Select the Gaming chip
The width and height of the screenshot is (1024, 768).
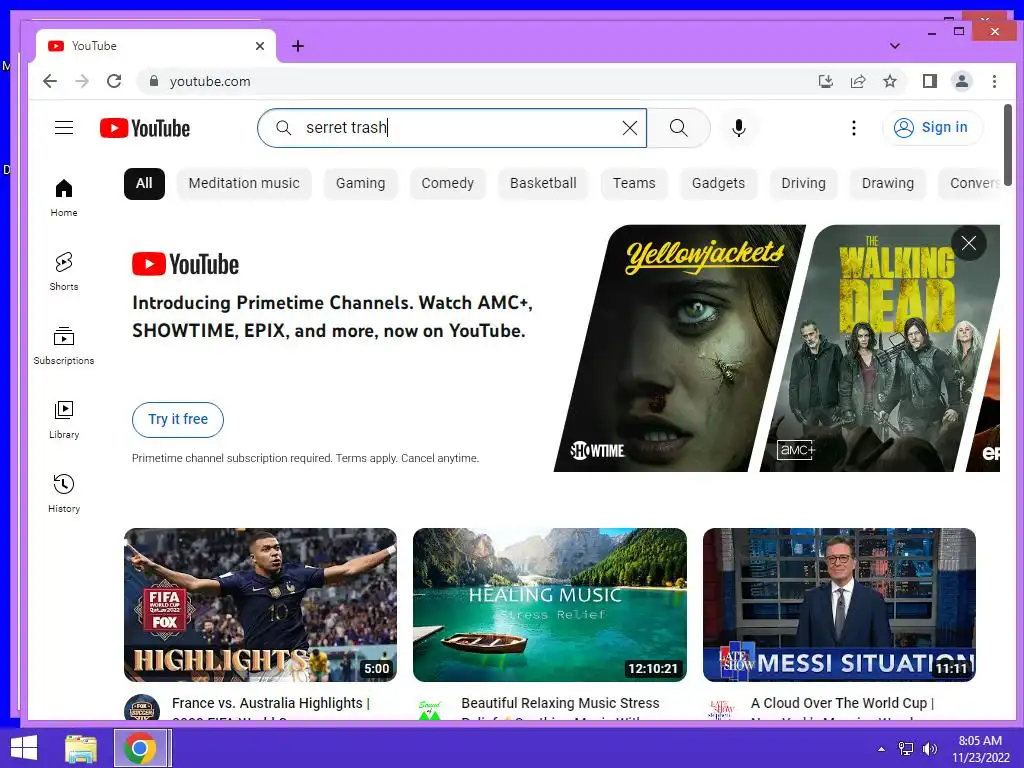click(360, 184)
